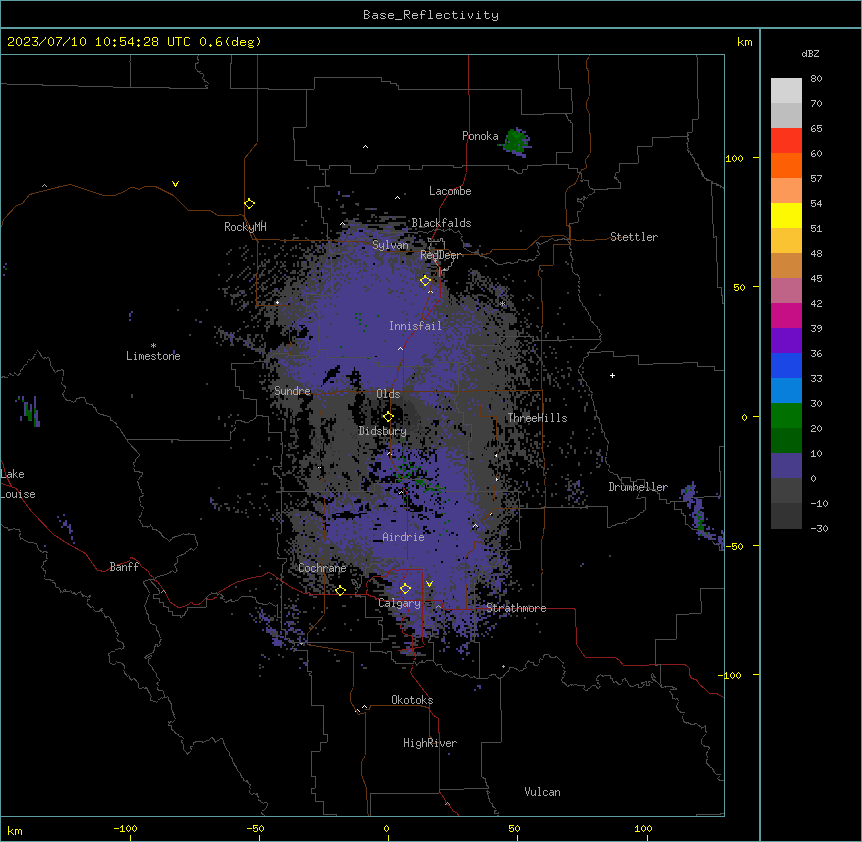Select the yellow diamond marker below Cochrane
Screen dimensions: 862x842
(340, 590)
